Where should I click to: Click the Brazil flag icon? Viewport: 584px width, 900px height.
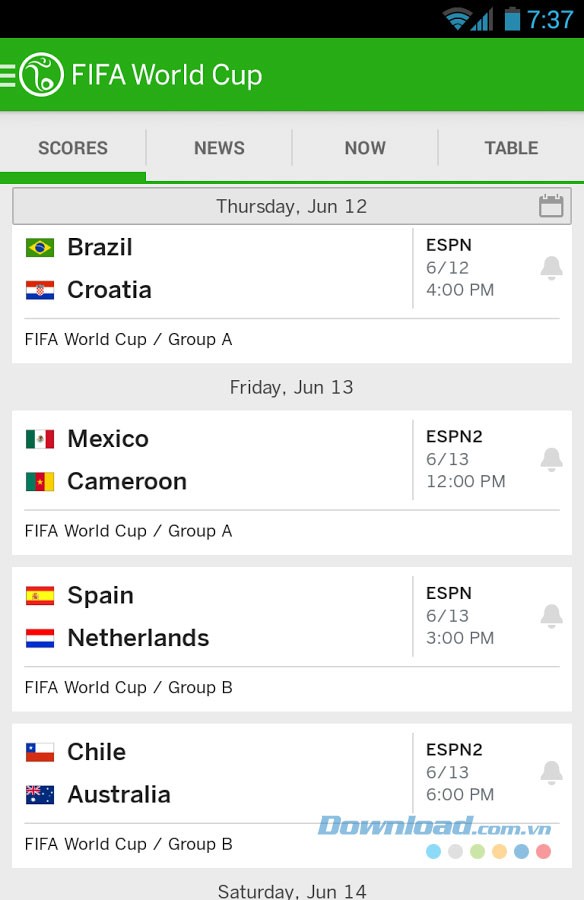pyautogui.click(x=38, y=247)
